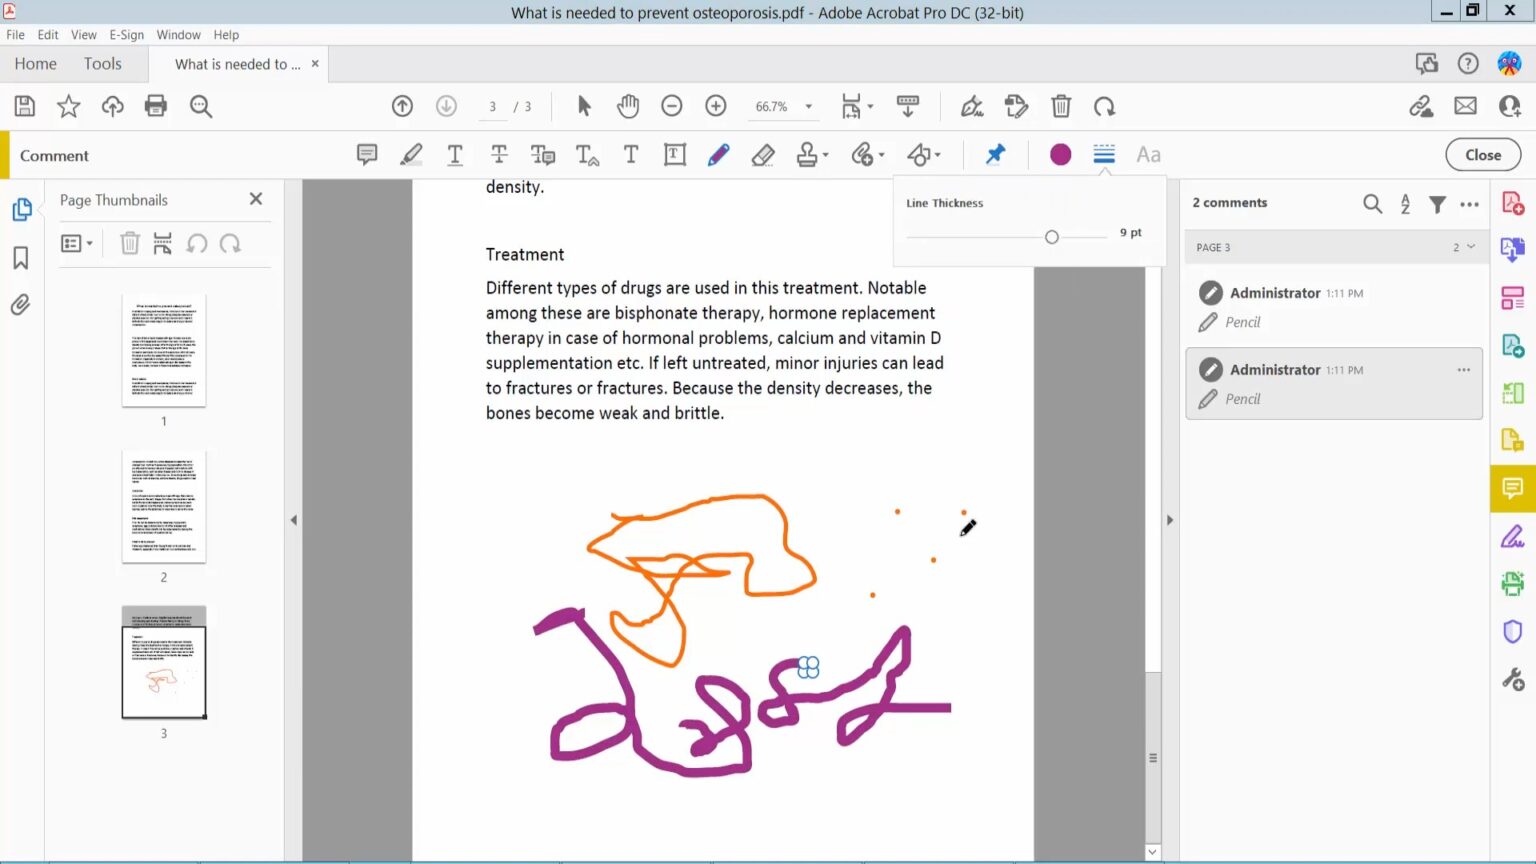
Task: Enable the Pencil drawing tool
Action: point(719,155)
